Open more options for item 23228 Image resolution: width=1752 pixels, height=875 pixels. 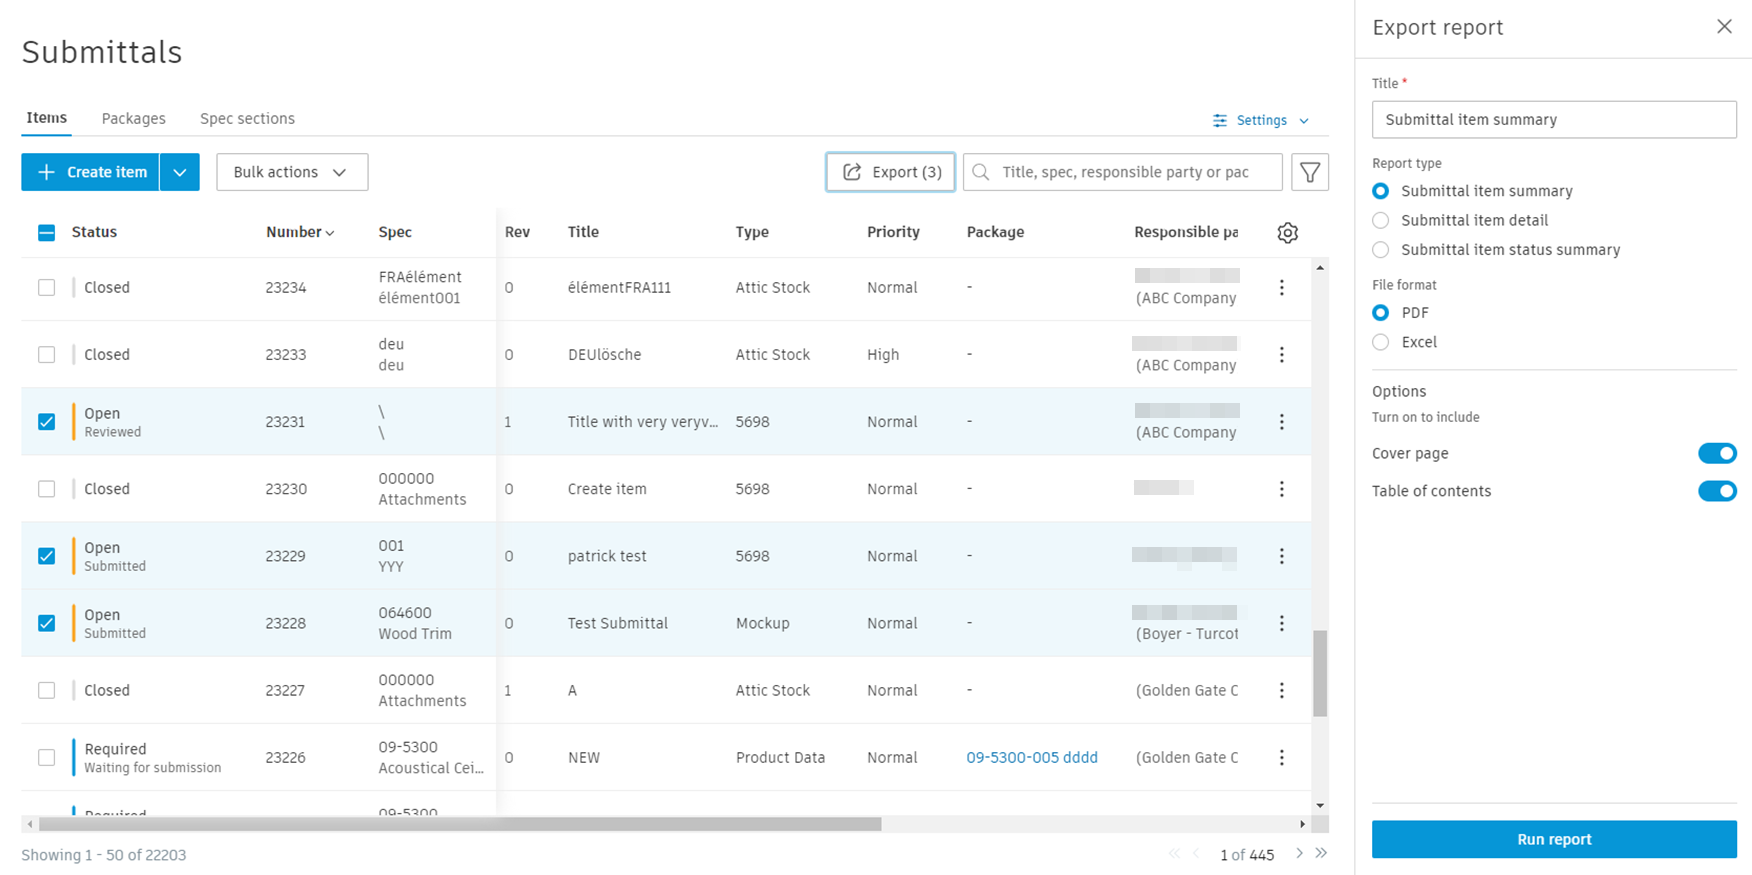click(1282, 623)
